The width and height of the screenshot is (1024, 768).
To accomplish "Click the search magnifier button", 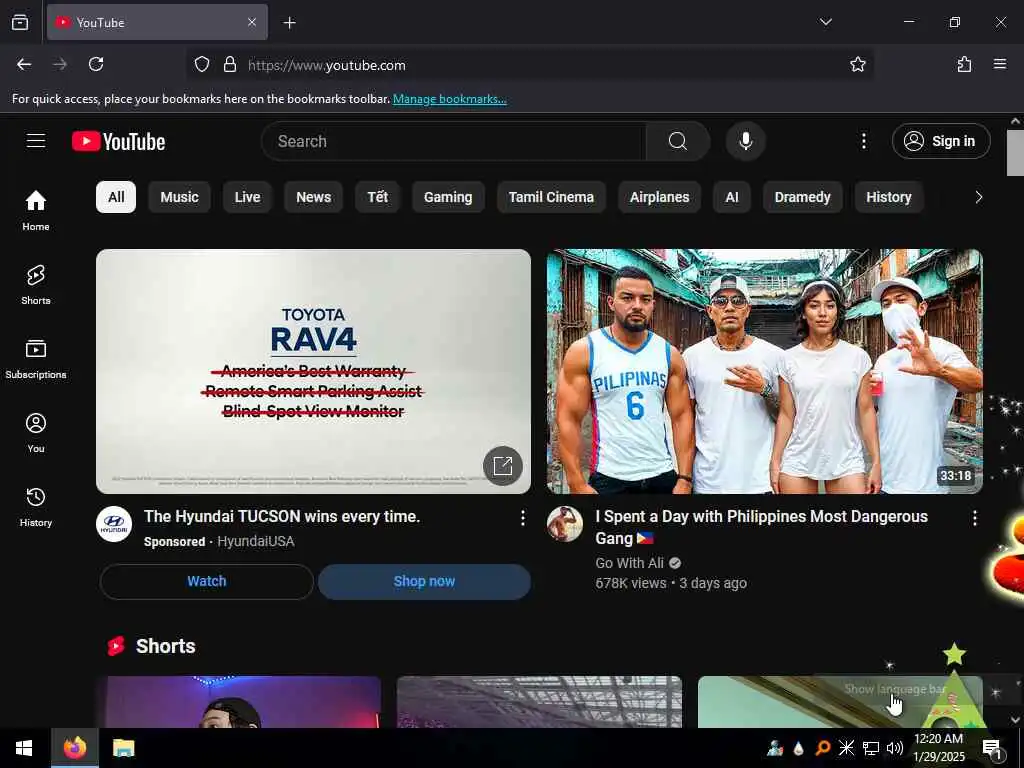I will tap(678, 141).
